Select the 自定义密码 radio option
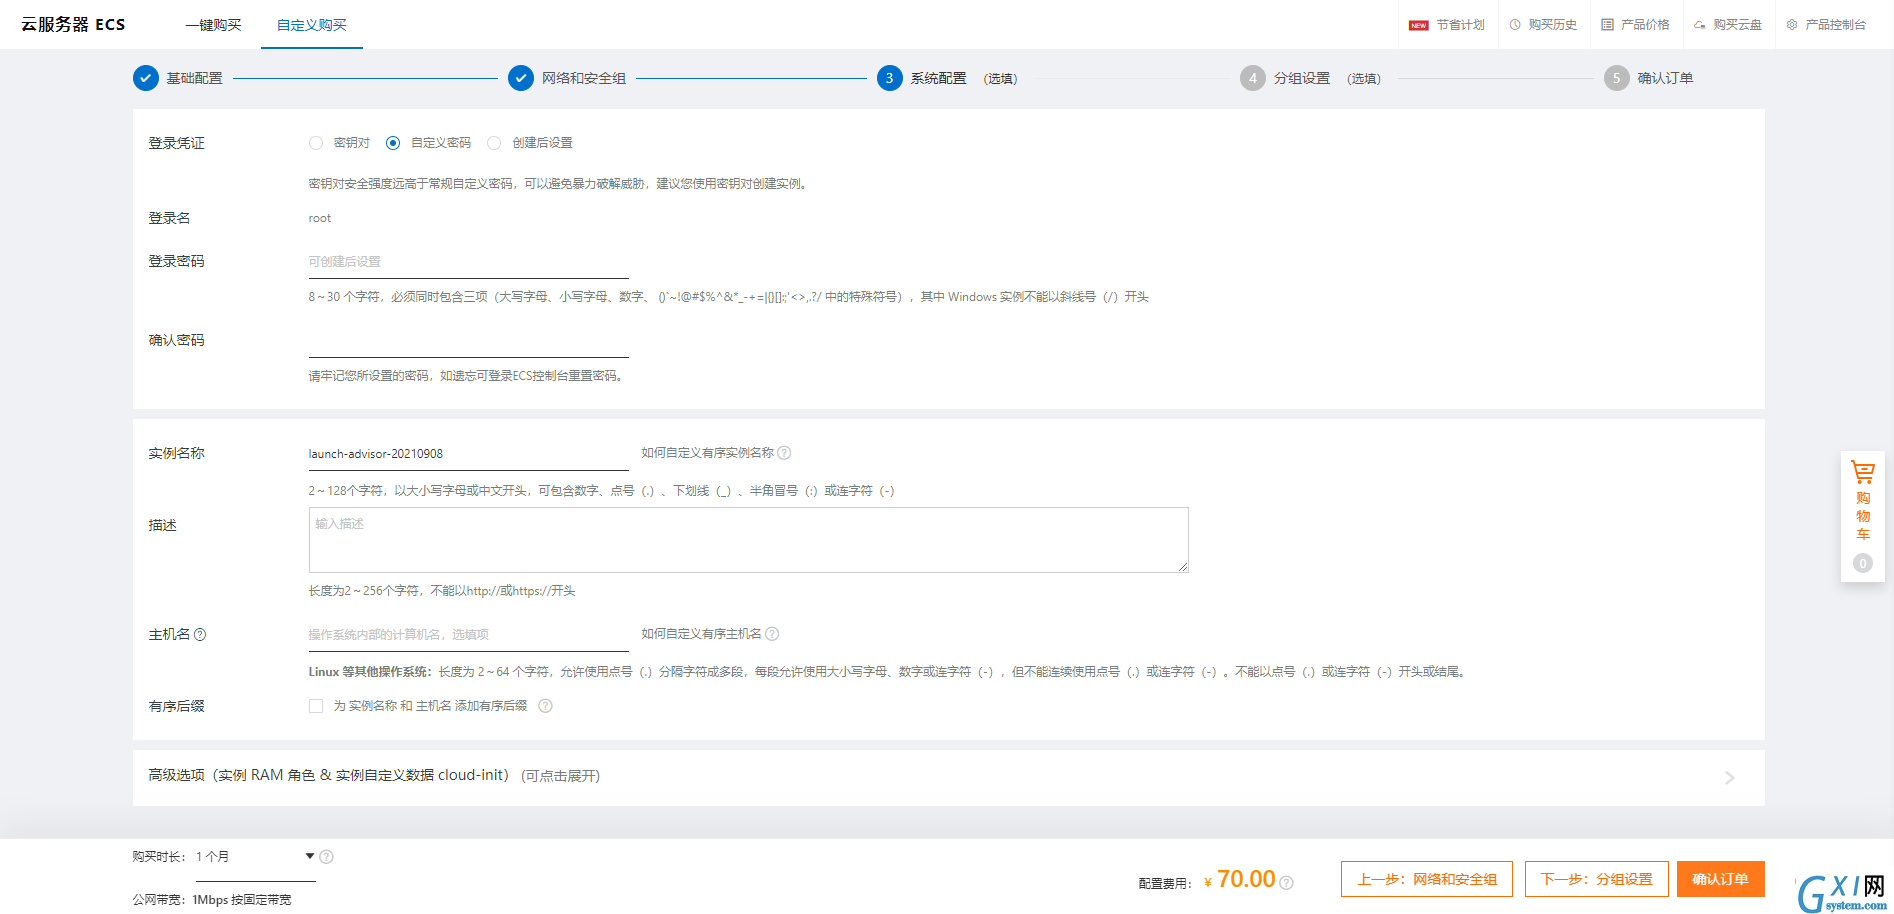Image resolution: width=1894 pixels, height=914 pixels. click(x=393, y=143)
